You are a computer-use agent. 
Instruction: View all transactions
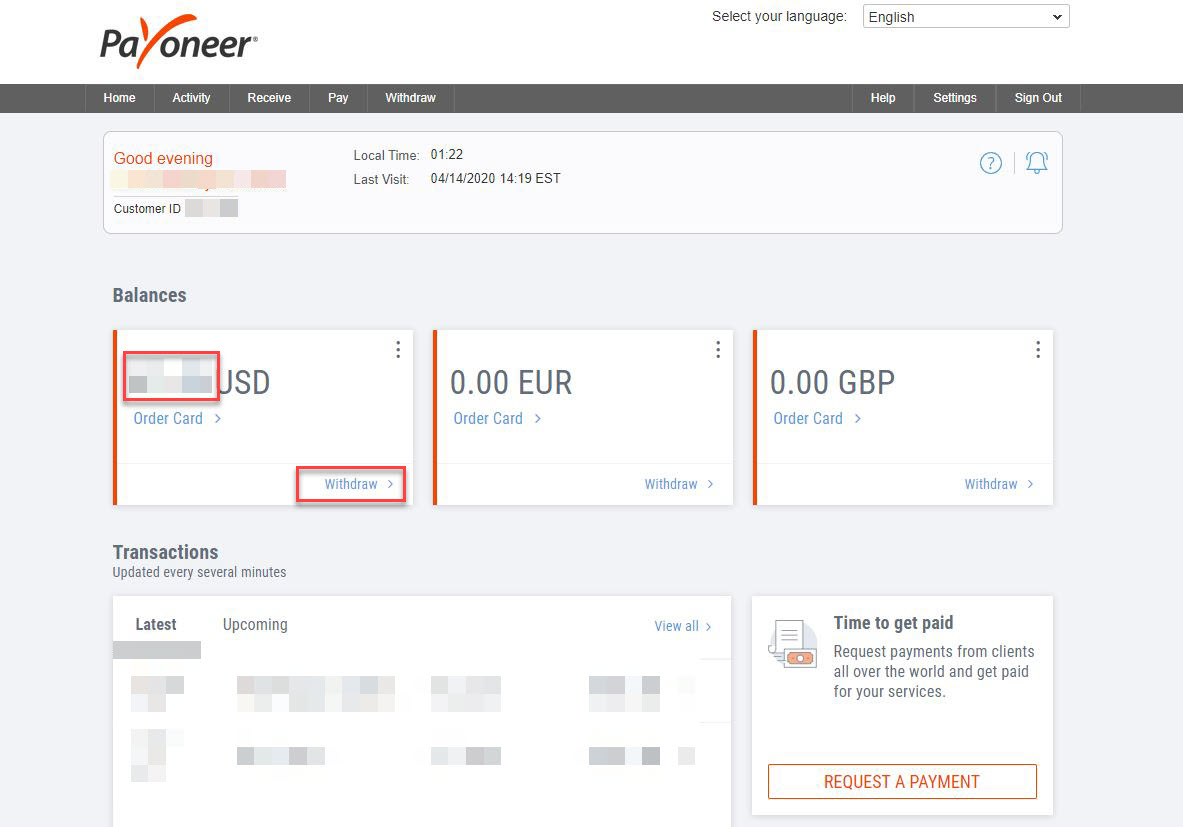coord(683,626)
